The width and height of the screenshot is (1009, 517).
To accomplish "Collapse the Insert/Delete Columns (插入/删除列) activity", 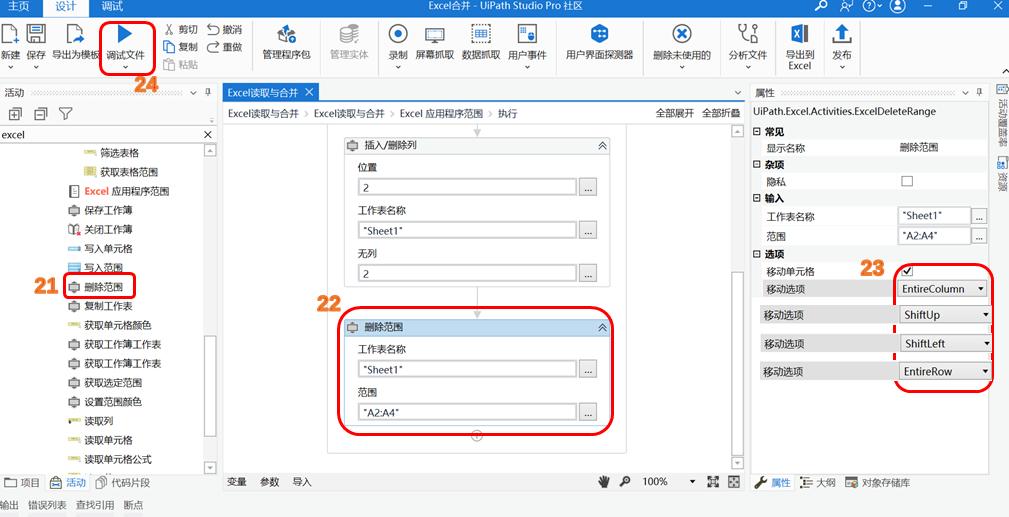I will [602, 146].
